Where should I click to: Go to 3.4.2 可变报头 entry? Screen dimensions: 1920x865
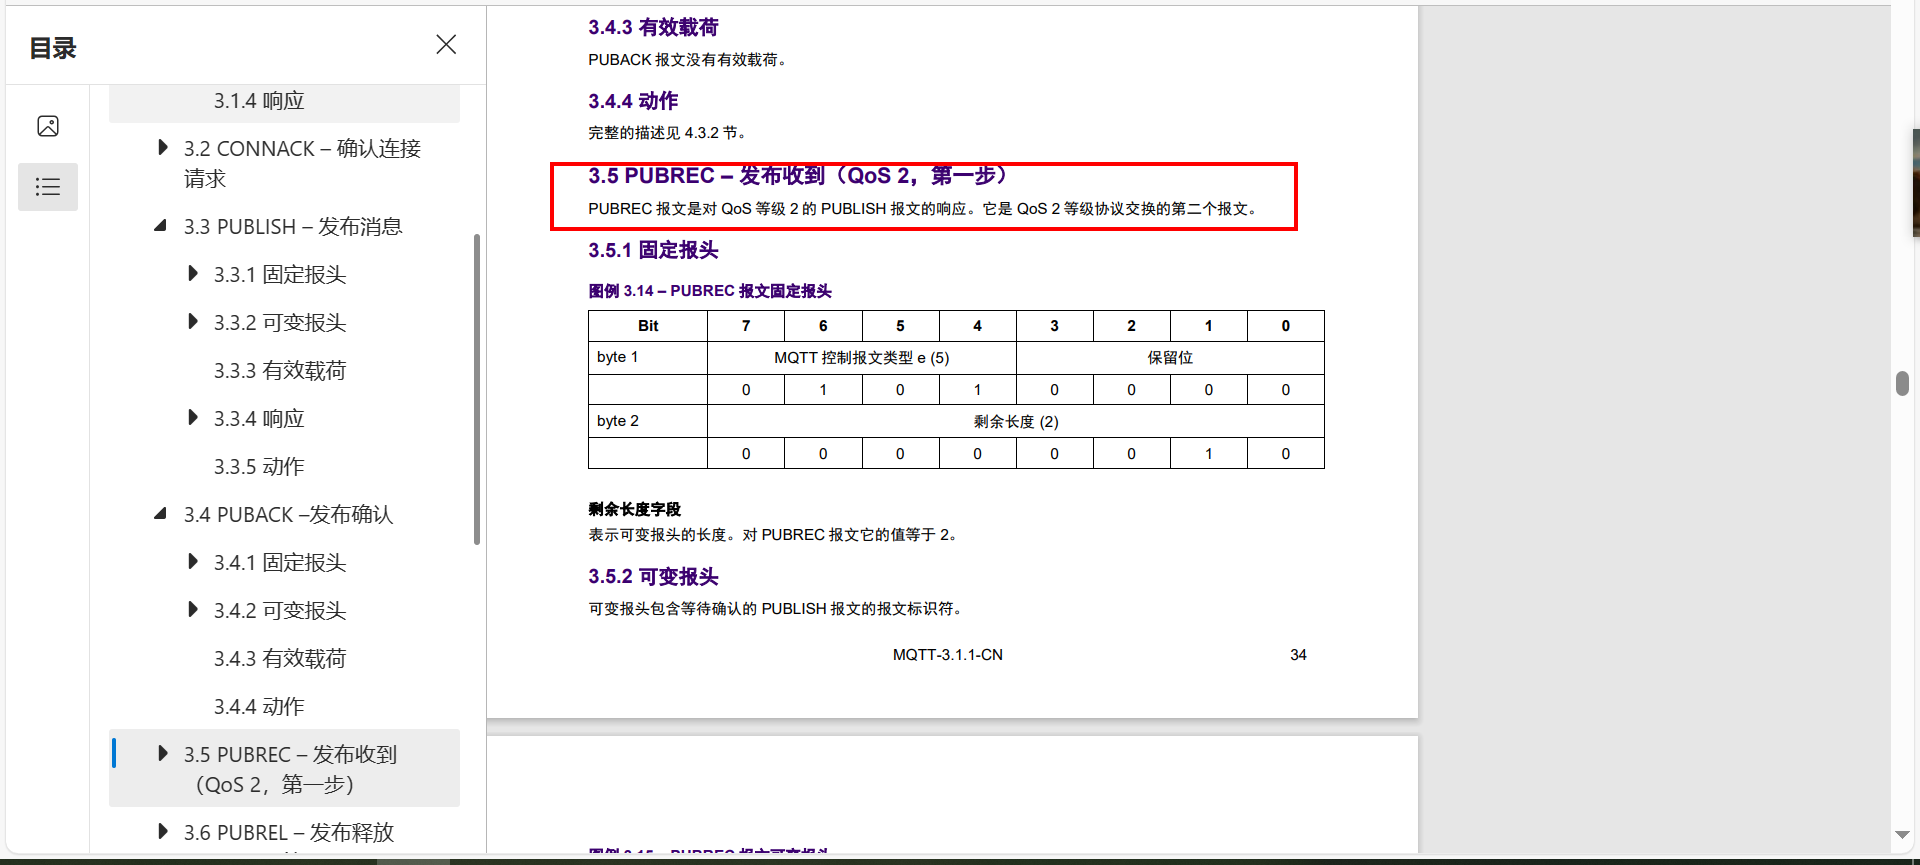click(x=280, y=611)
